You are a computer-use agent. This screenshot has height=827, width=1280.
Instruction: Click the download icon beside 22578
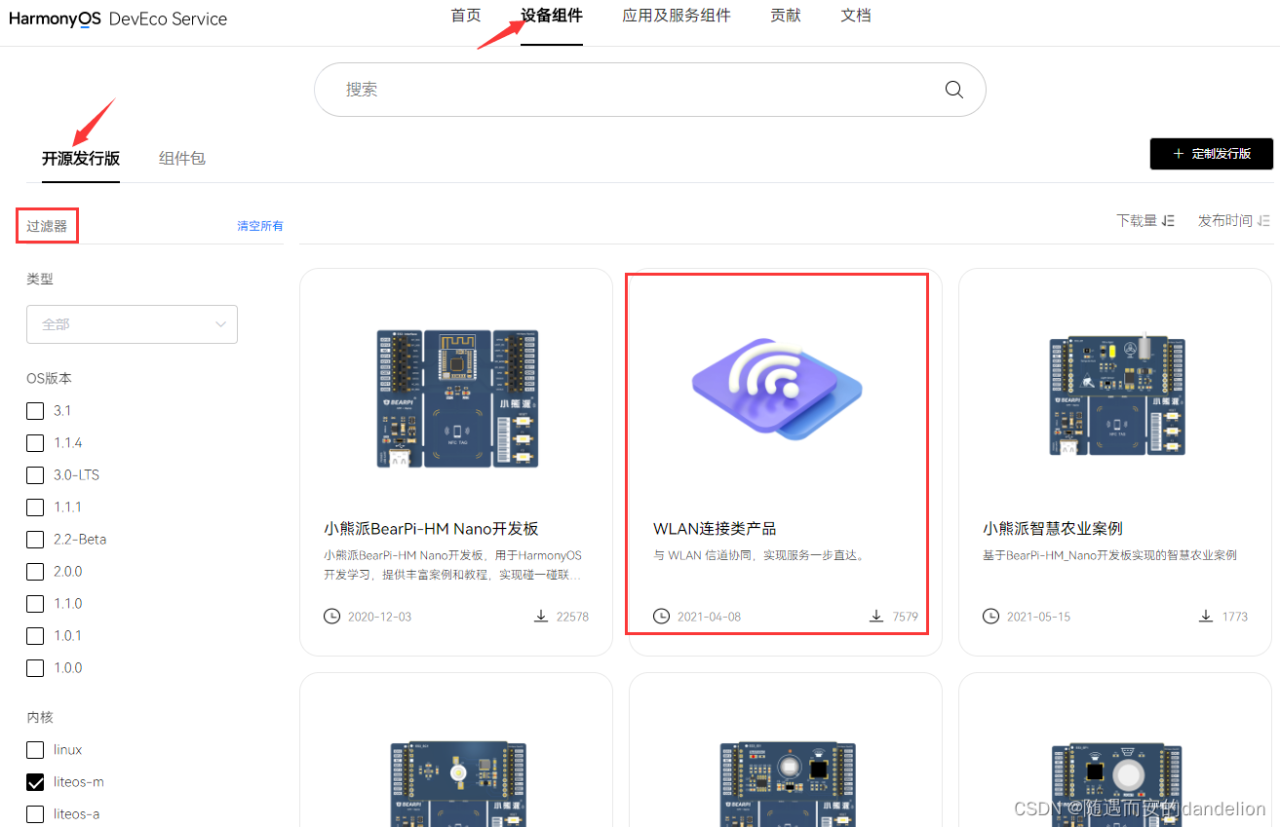[x=541, y=616]
